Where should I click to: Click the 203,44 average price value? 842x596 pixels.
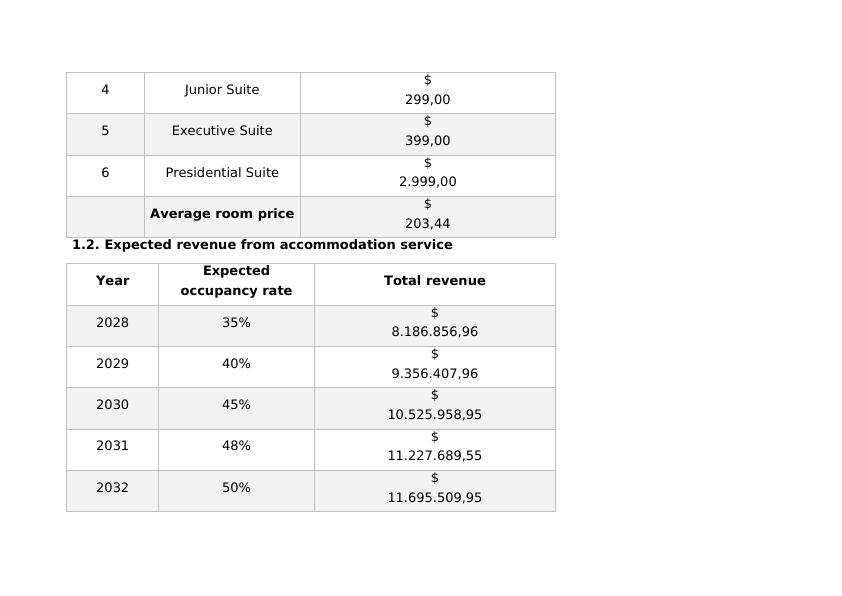[x=427, y=224]
